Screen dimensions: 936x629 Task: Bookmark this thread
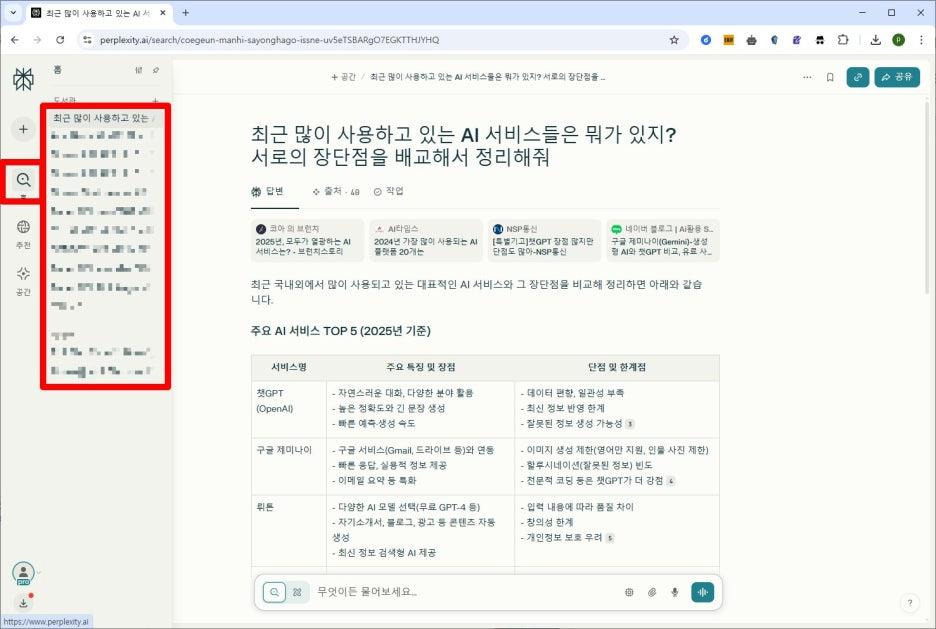pos(830,77)
